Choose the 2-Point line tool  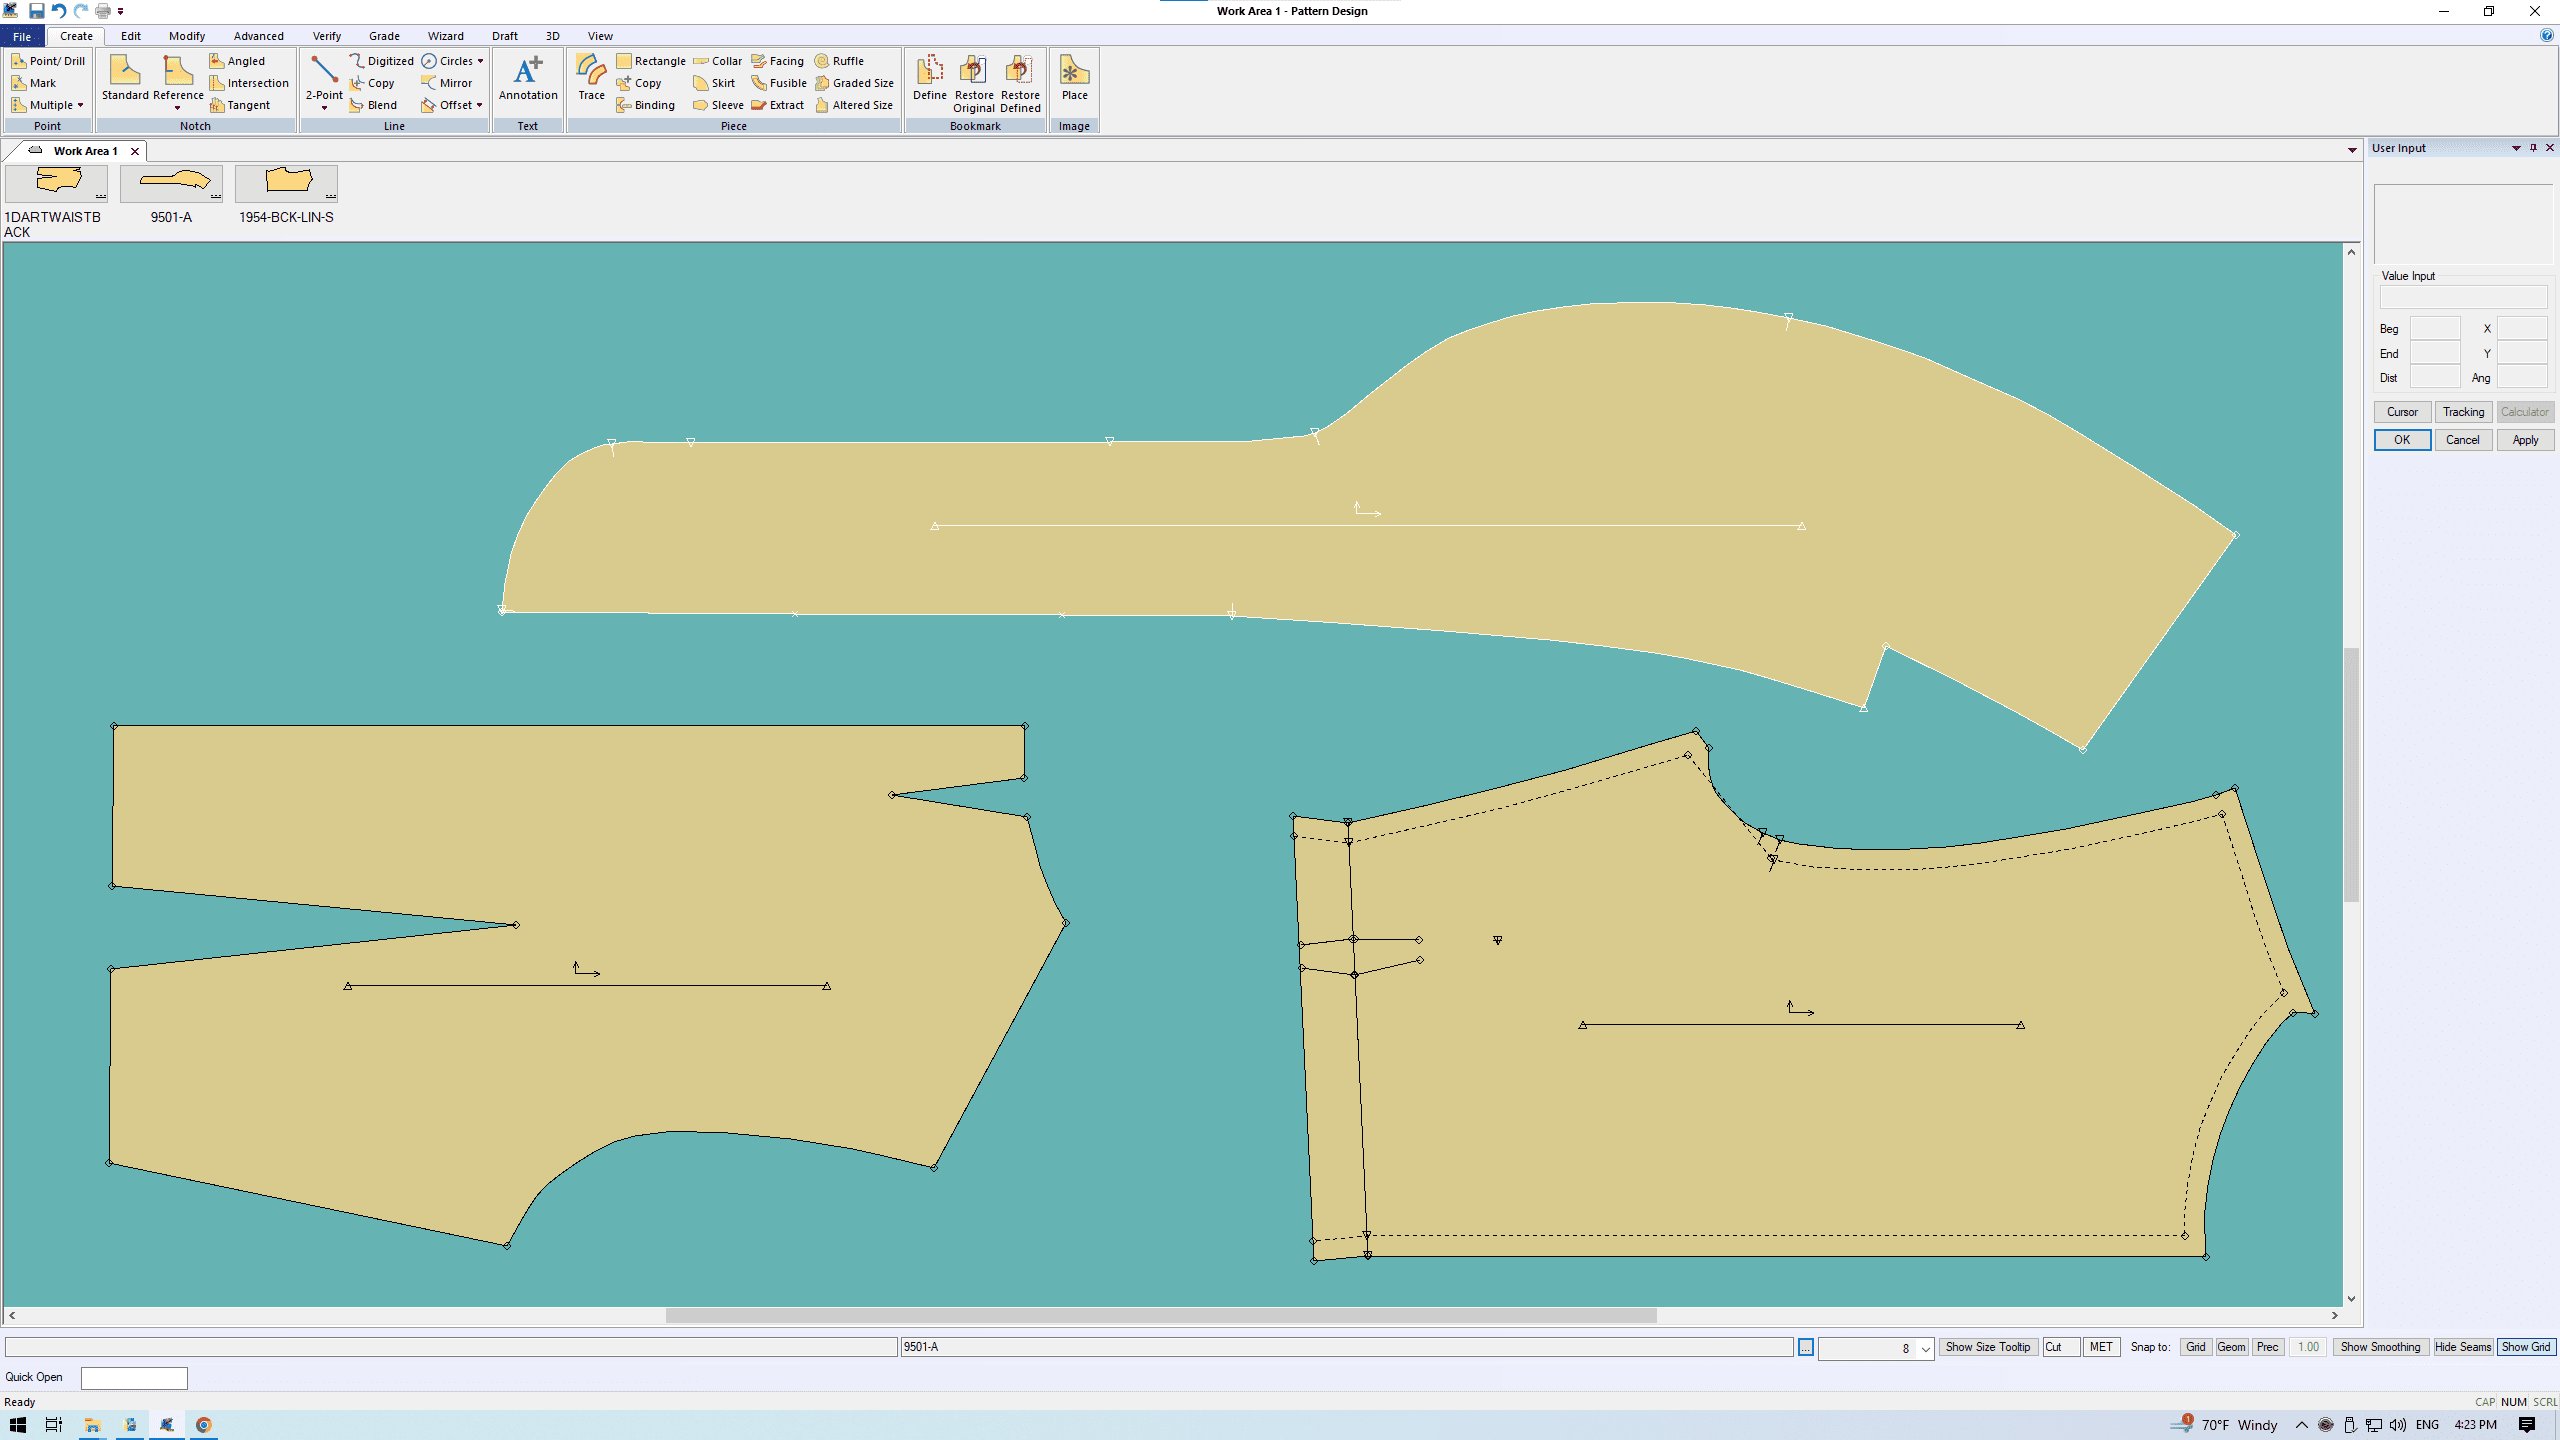(x=324, y=78)
